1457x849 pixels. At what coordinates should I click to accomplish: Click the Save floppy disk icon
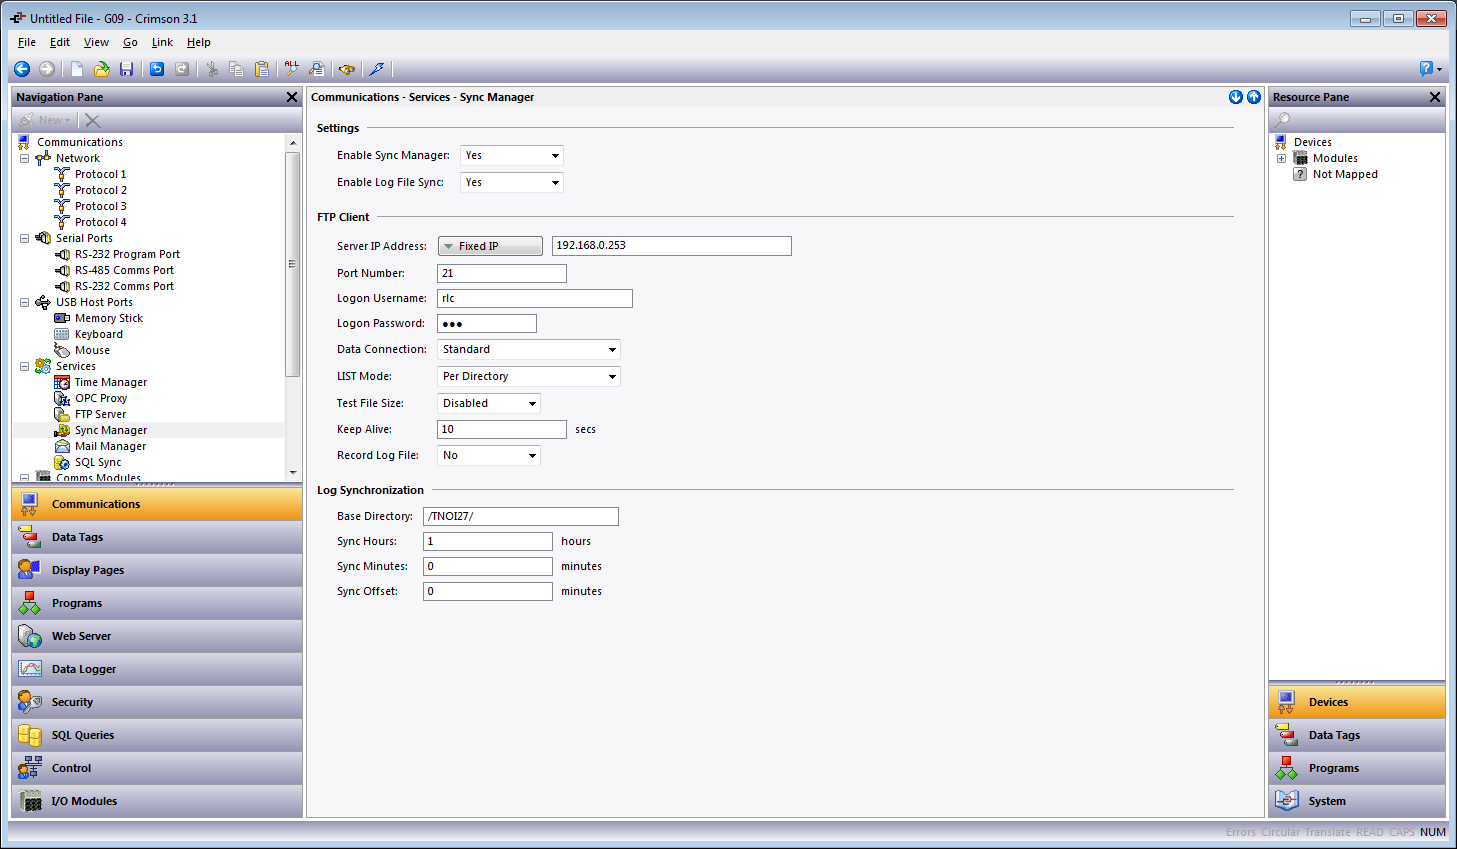coord(126,69)
